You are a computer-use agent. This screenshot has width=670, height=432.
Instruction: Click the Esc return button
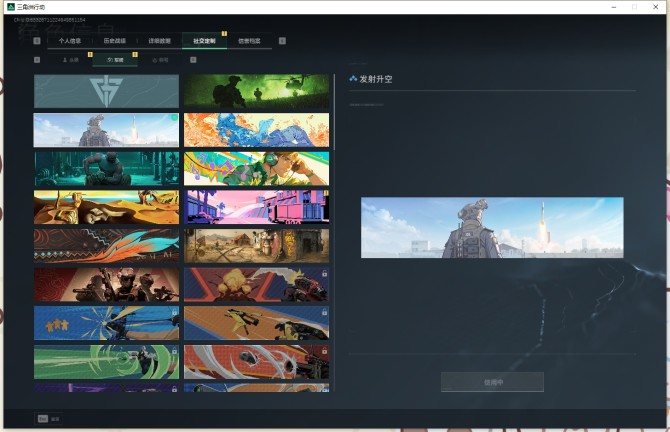pyautogui.click(x=48, y=419)
